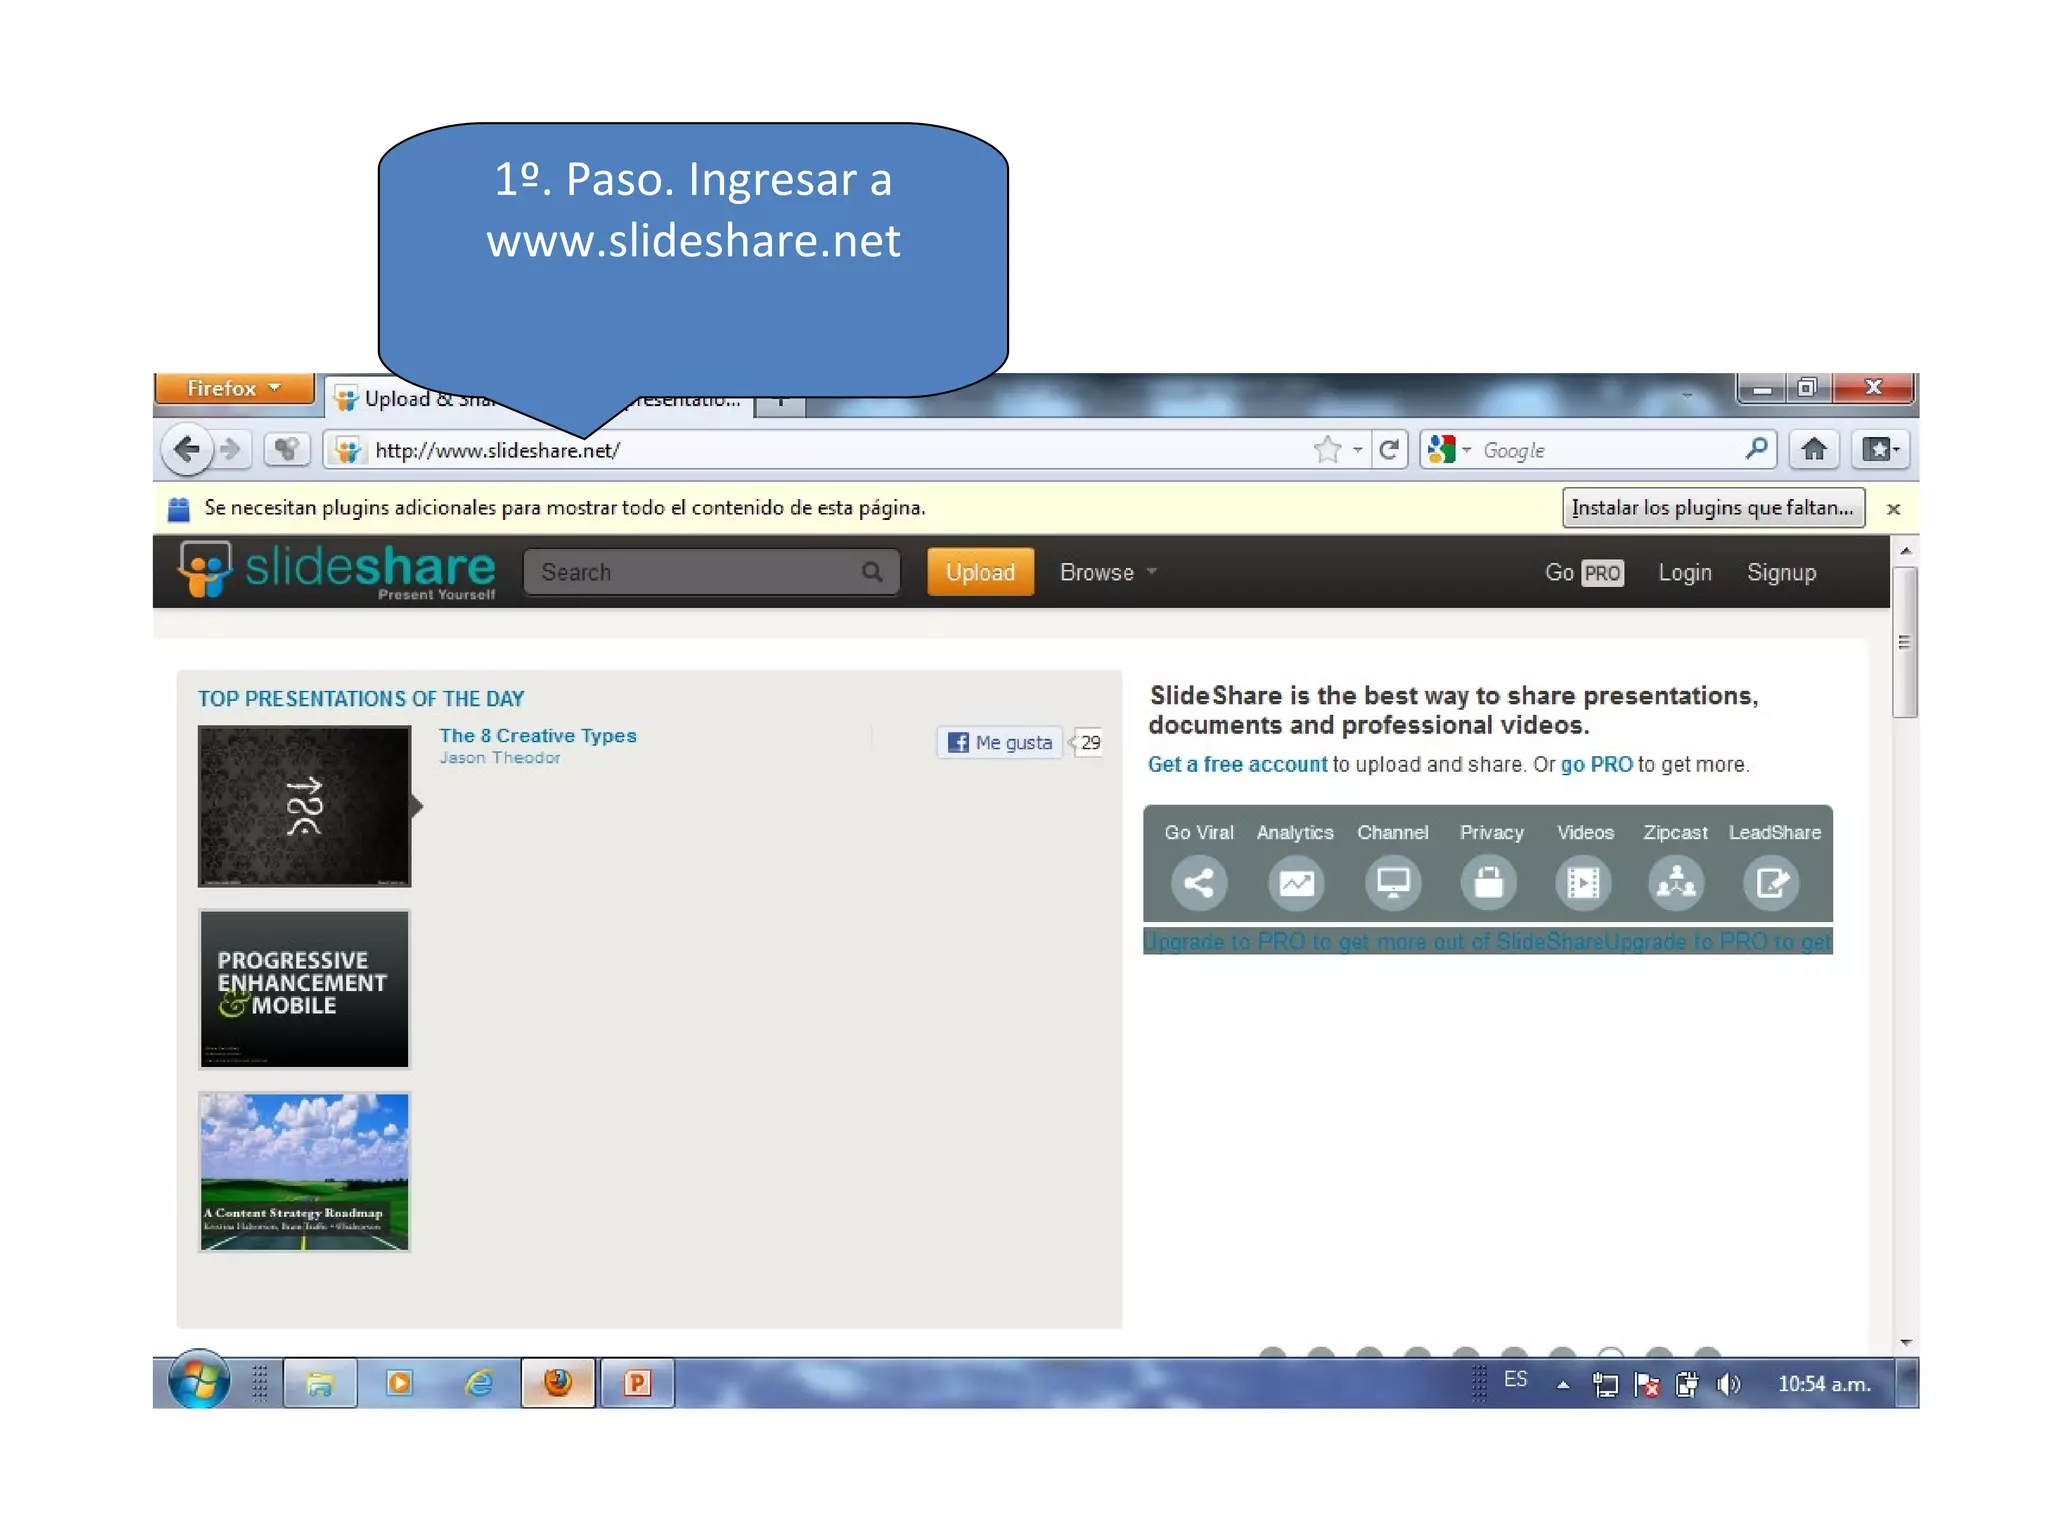Click the orange Upload button

coord(980,572)
